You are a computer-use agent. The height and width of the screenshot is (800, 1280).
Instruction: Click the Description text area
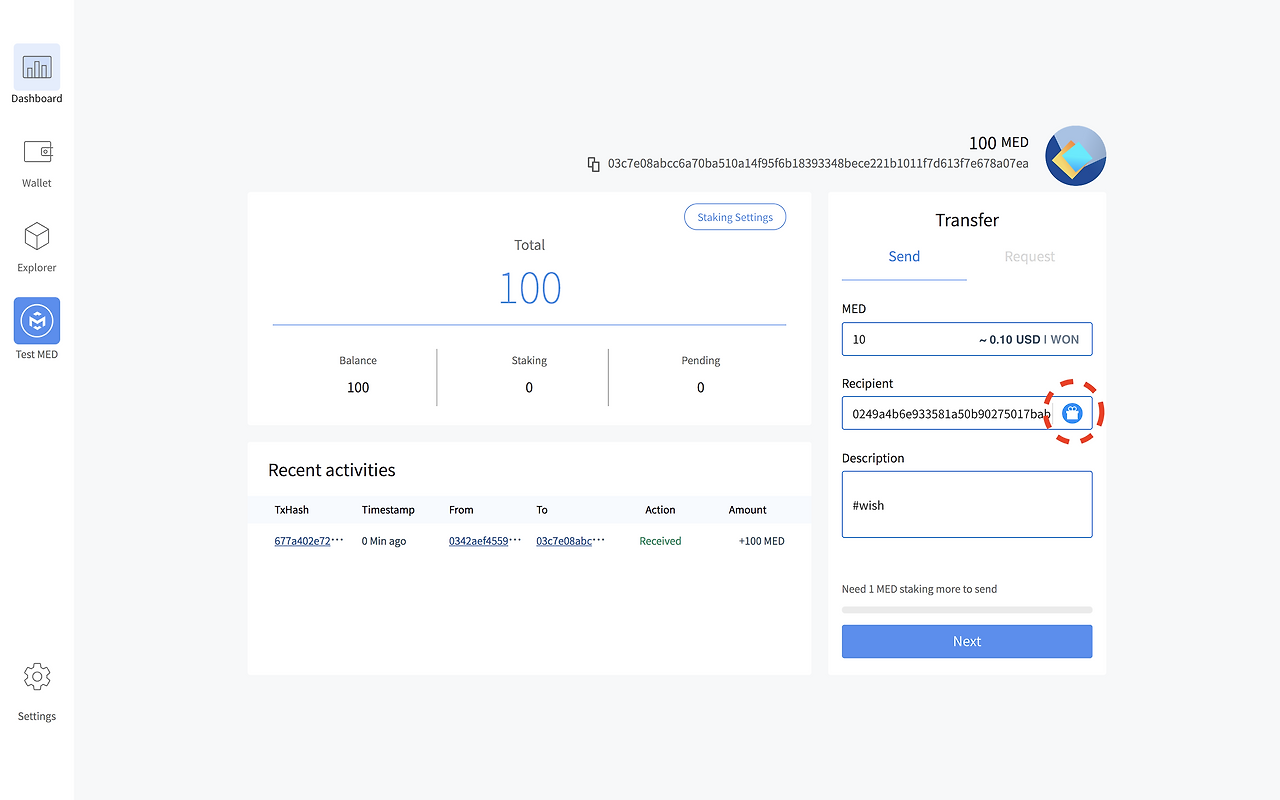pyautogui.click(x=967, y=505)
